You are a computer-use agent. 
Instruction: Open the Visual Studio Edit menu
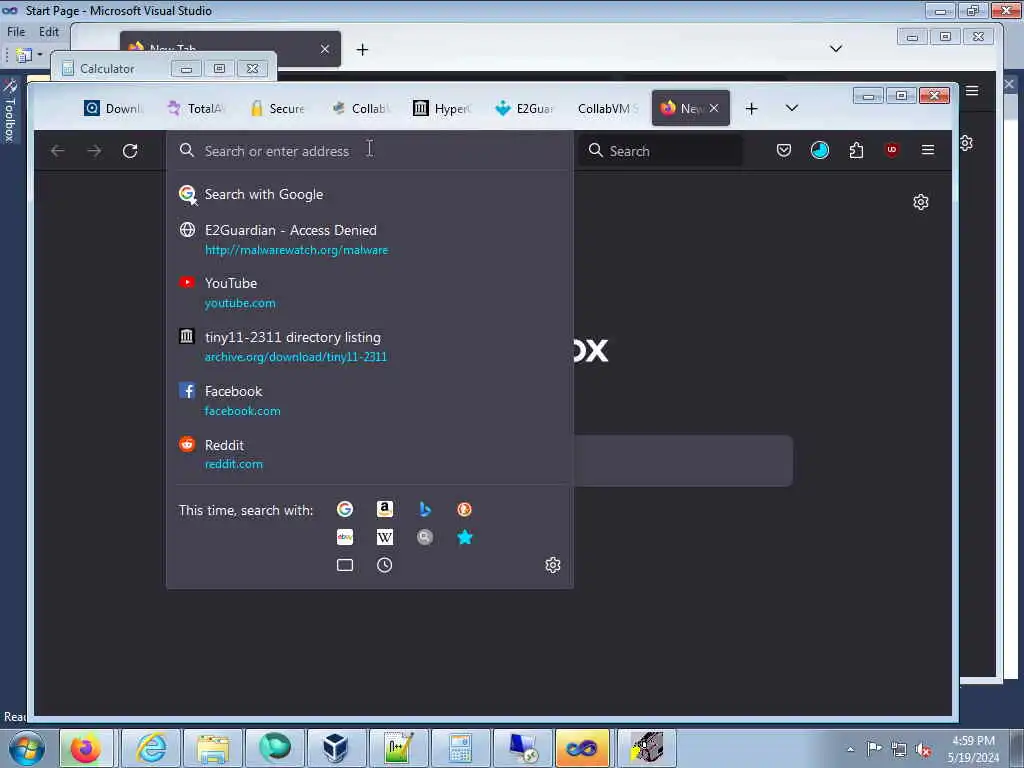click(x=48, y=31)
